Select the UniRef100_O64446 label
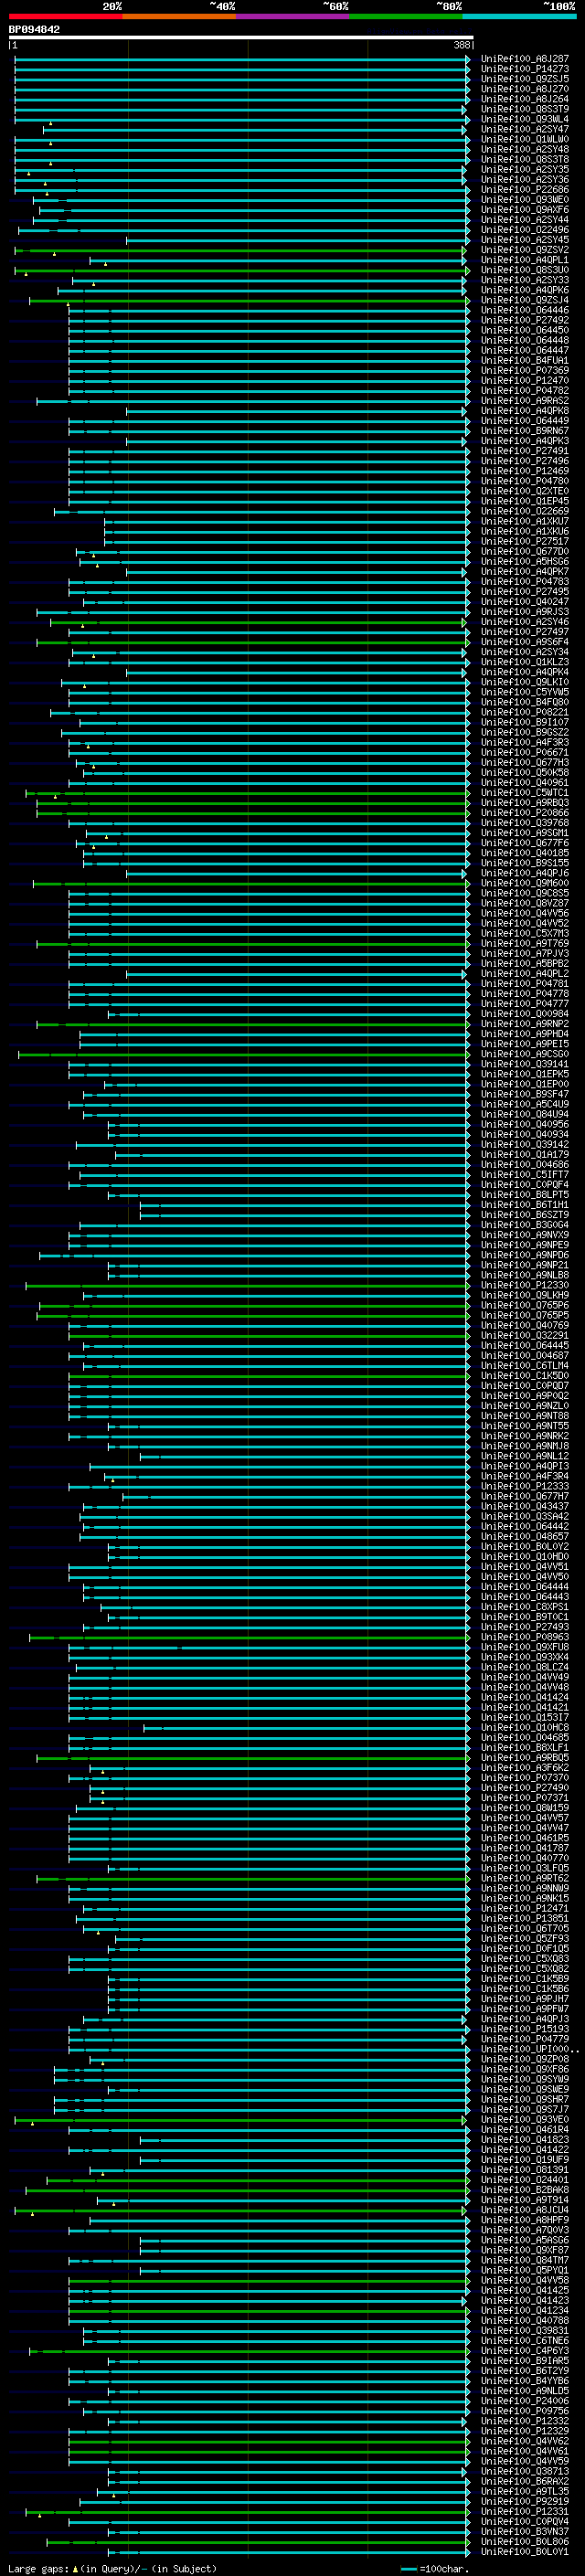The height and width of the screenshot is (2576, 585). (x=525, y=310)
